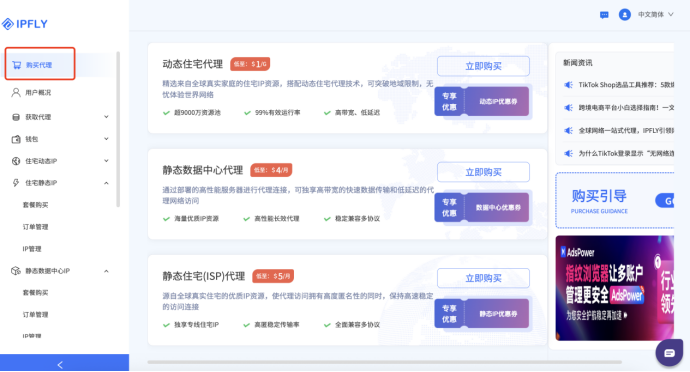Open the chat message icon in header
The width and height of the screenshot is (690, 372).
click(604, 15)
